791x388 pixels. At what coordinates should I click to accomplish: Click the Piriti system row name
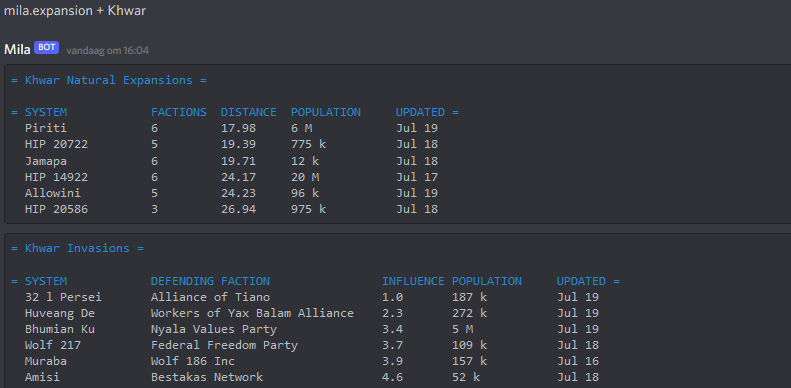pyautogui.click(x=46, y=128)
